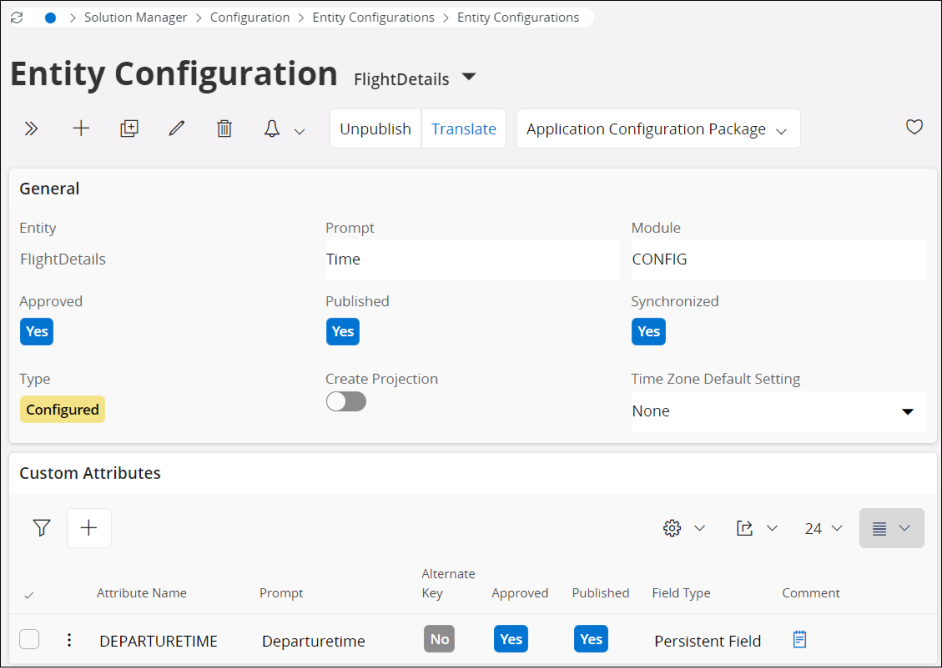The height and width of the screenshot is (668, 942).
Task: Open the DEPARTURETIME row three-dot menu
Action: point(69,640)
